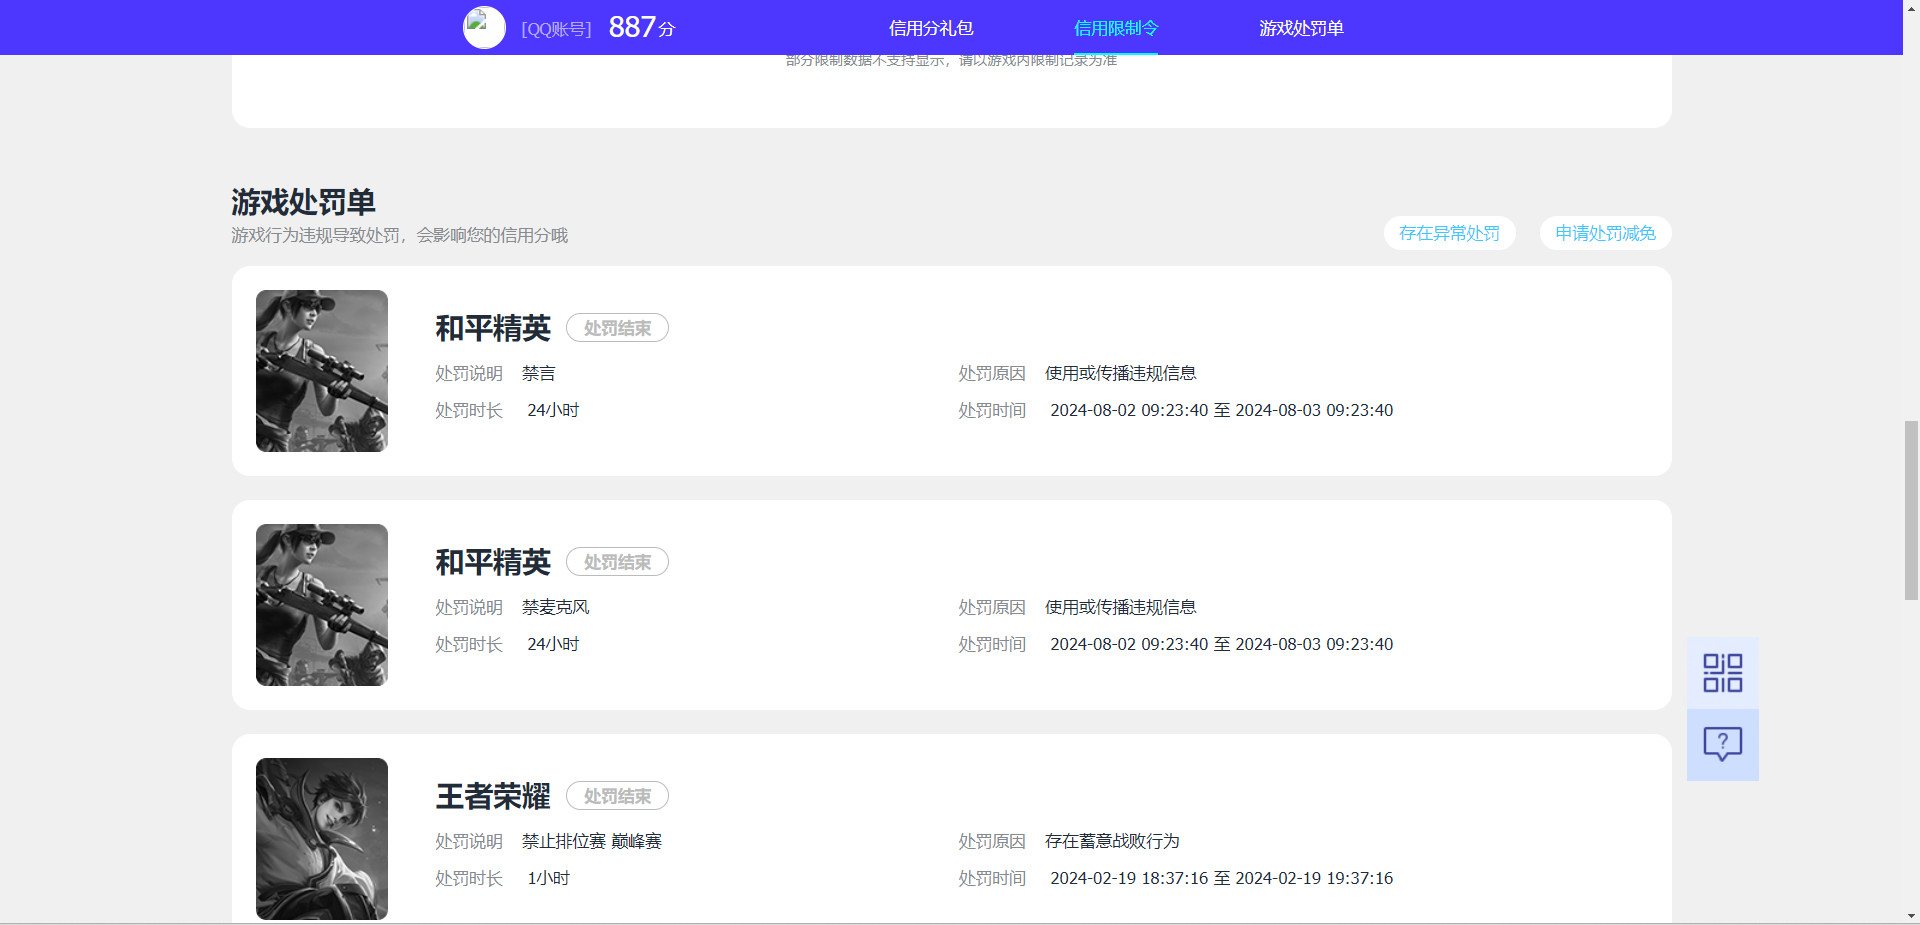Select the 王者荣耀 title text
Screen dimensions: 1920x925
493,796
